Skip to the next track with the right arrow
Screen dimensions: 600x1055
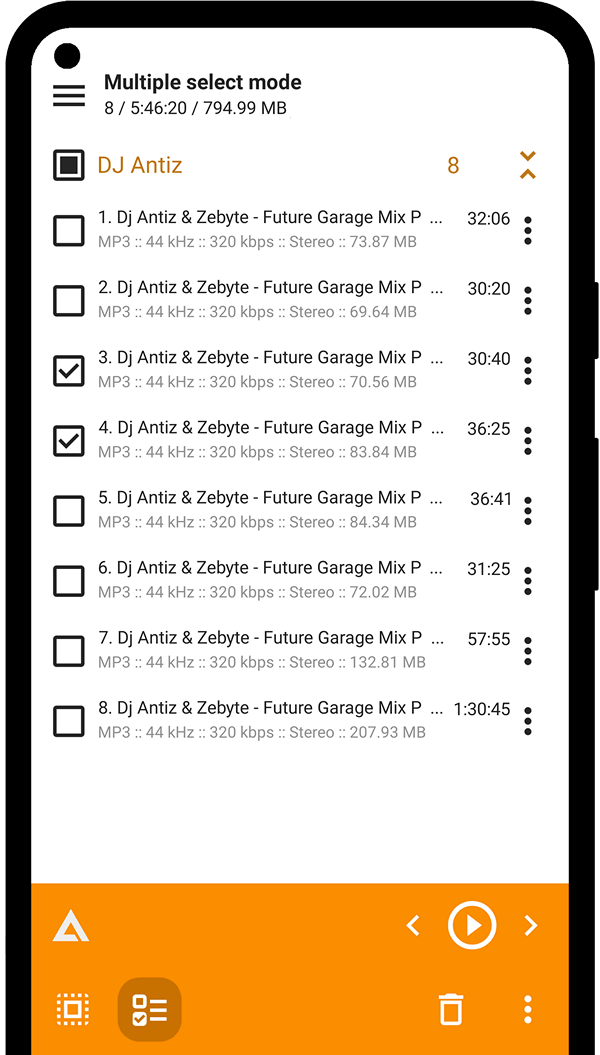click(531, 925)
